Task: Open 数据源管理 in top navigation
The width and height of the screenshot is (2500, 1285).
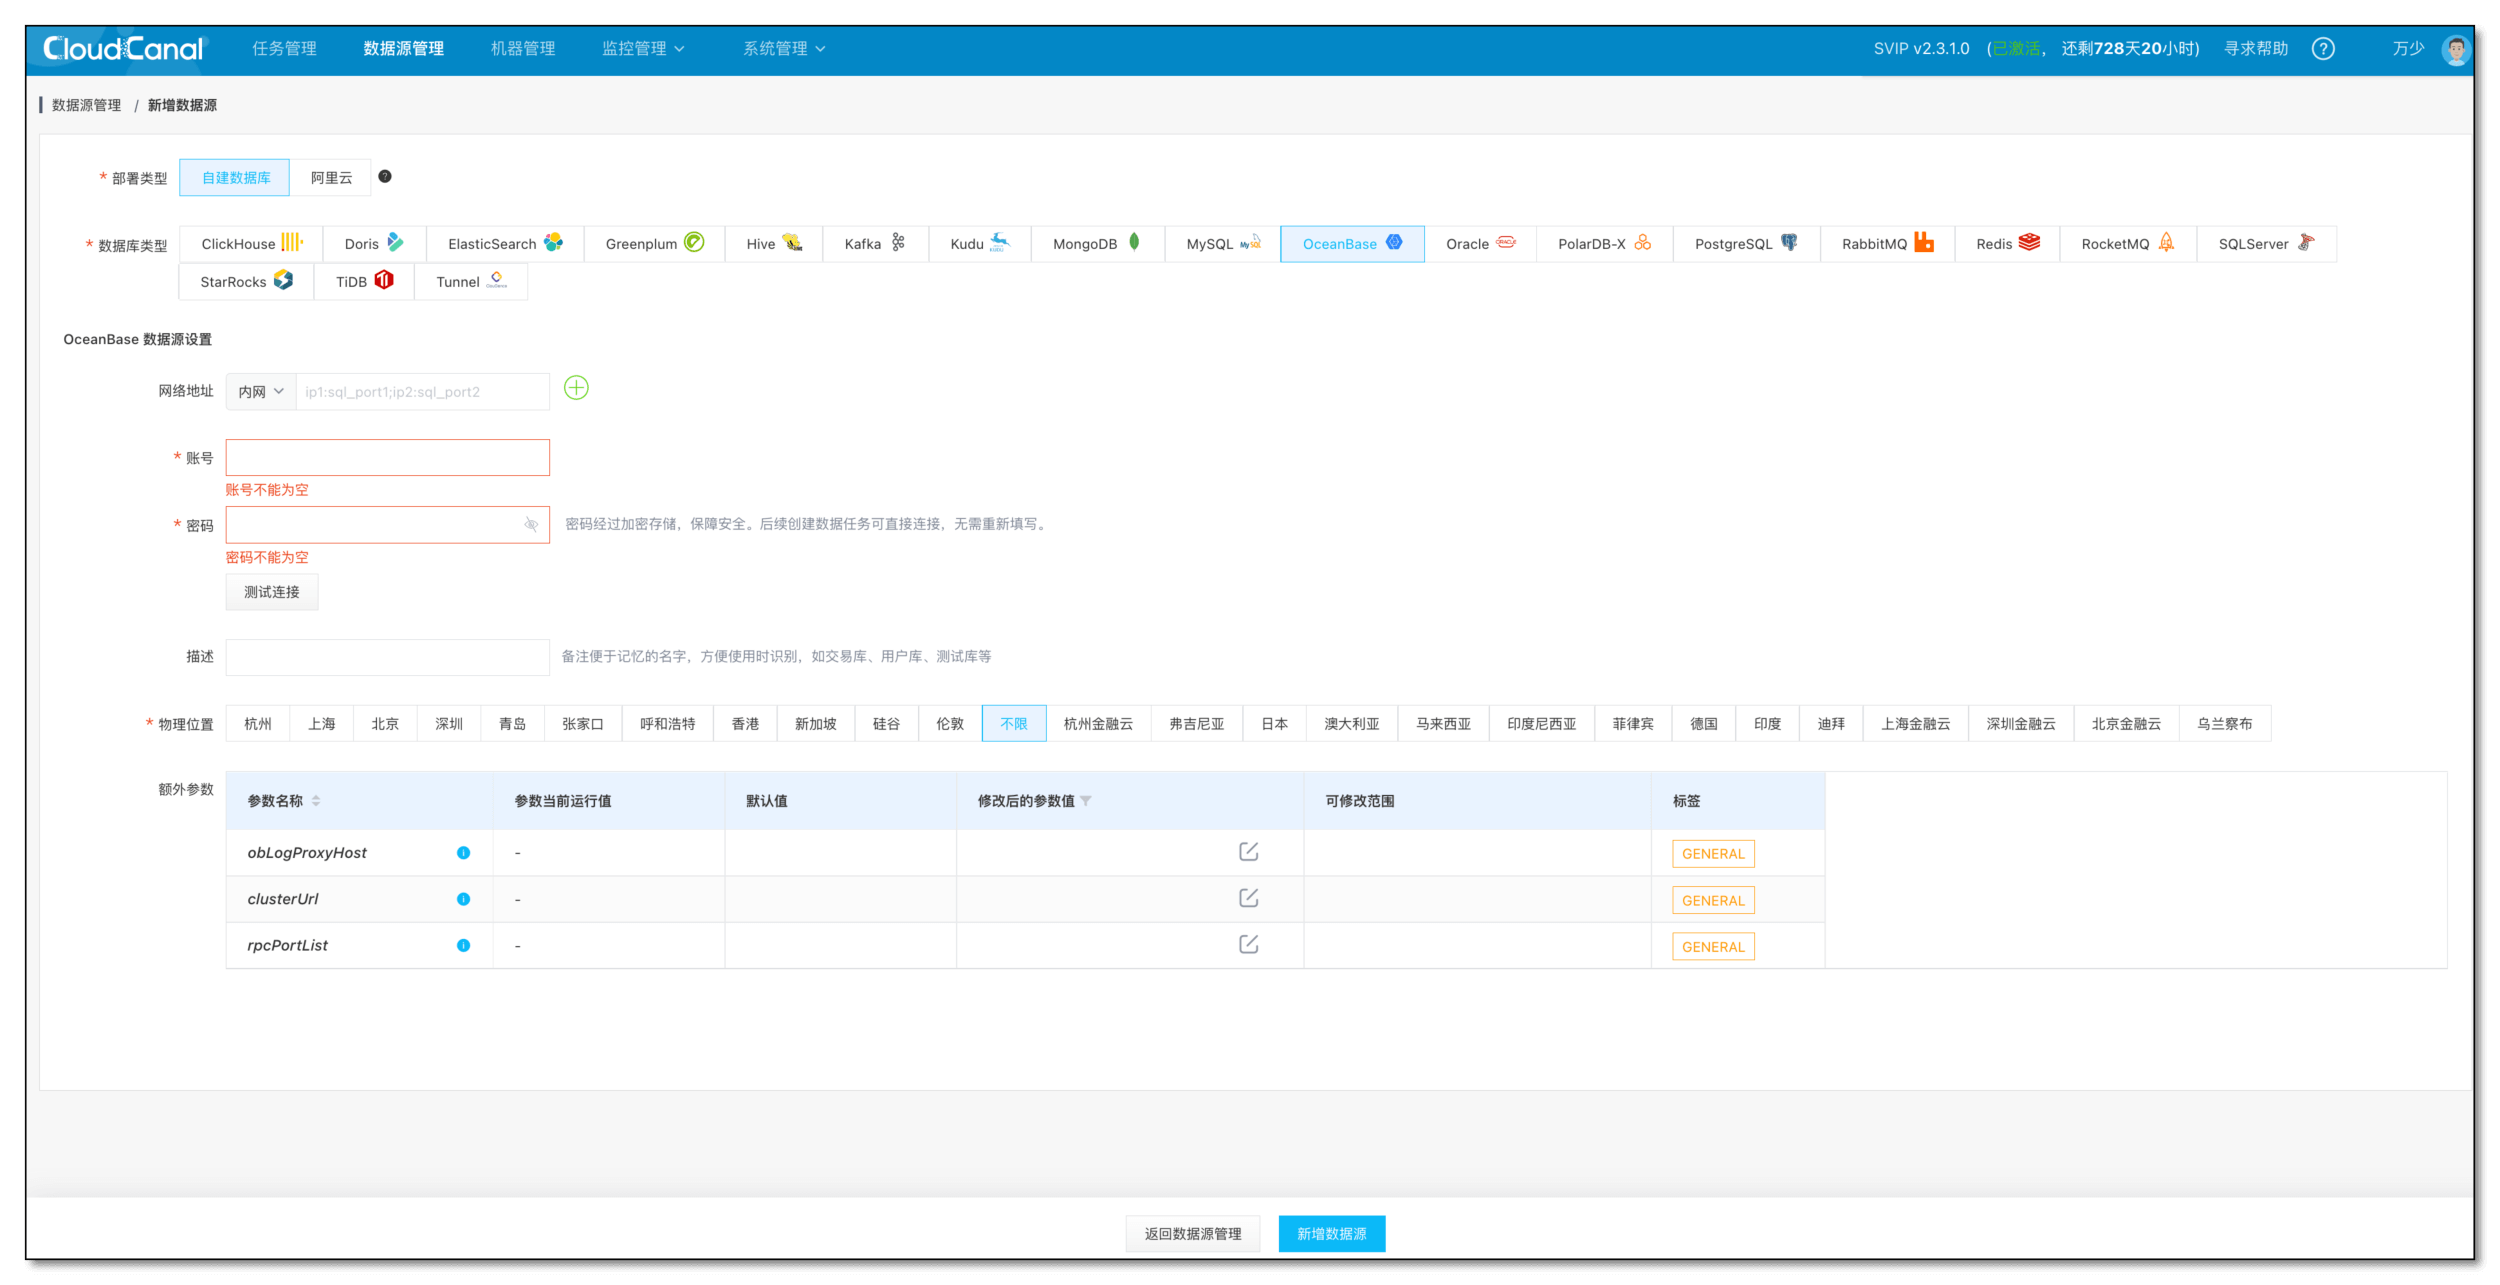Action: click(403, 48)
